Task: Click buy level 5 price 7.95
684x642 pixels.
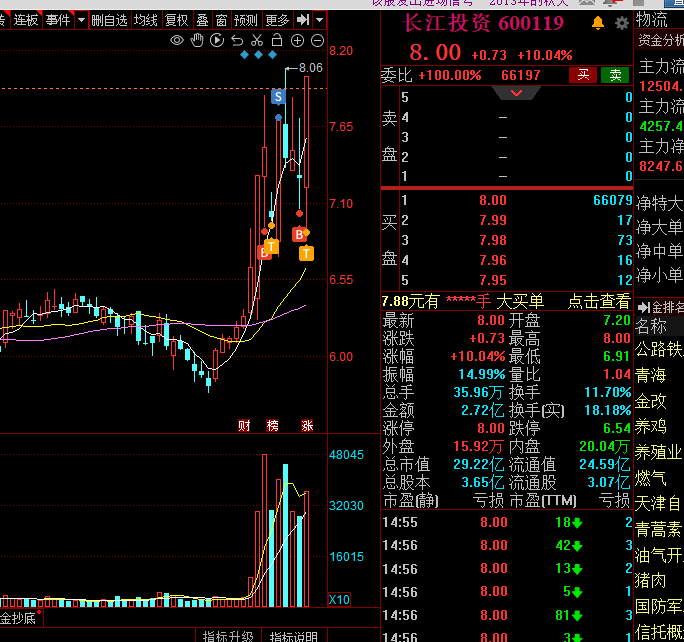Action: pos(493,280)
